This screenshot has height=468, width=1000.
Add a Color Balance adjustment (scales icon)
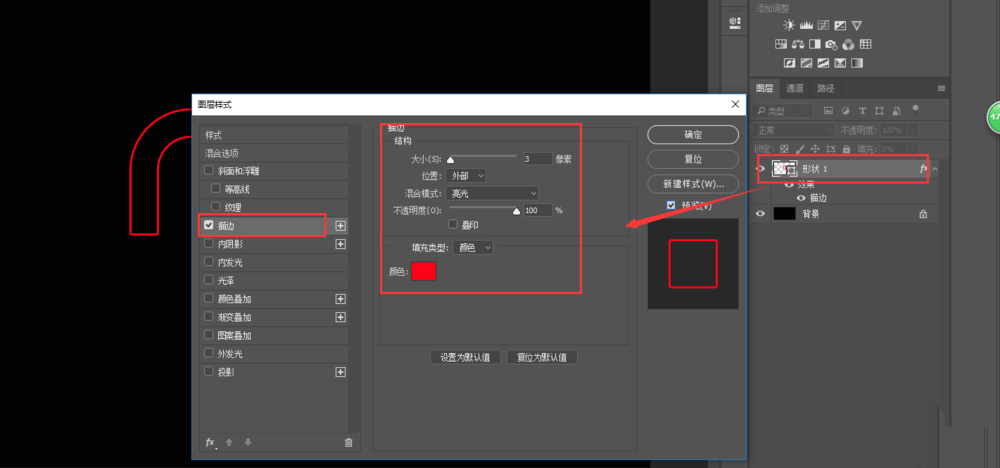point(798,44)
